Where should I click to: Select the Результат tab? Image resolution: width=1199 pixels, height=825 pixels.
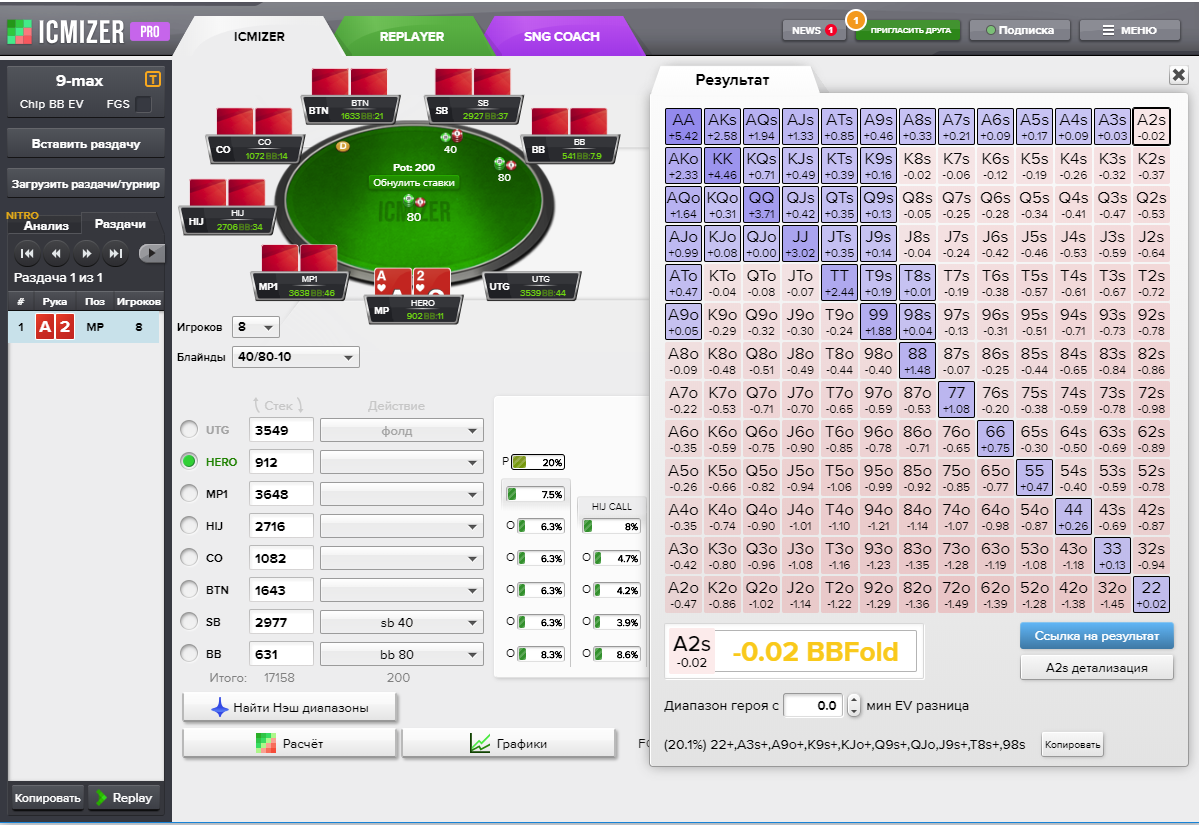tap(732, 80)
